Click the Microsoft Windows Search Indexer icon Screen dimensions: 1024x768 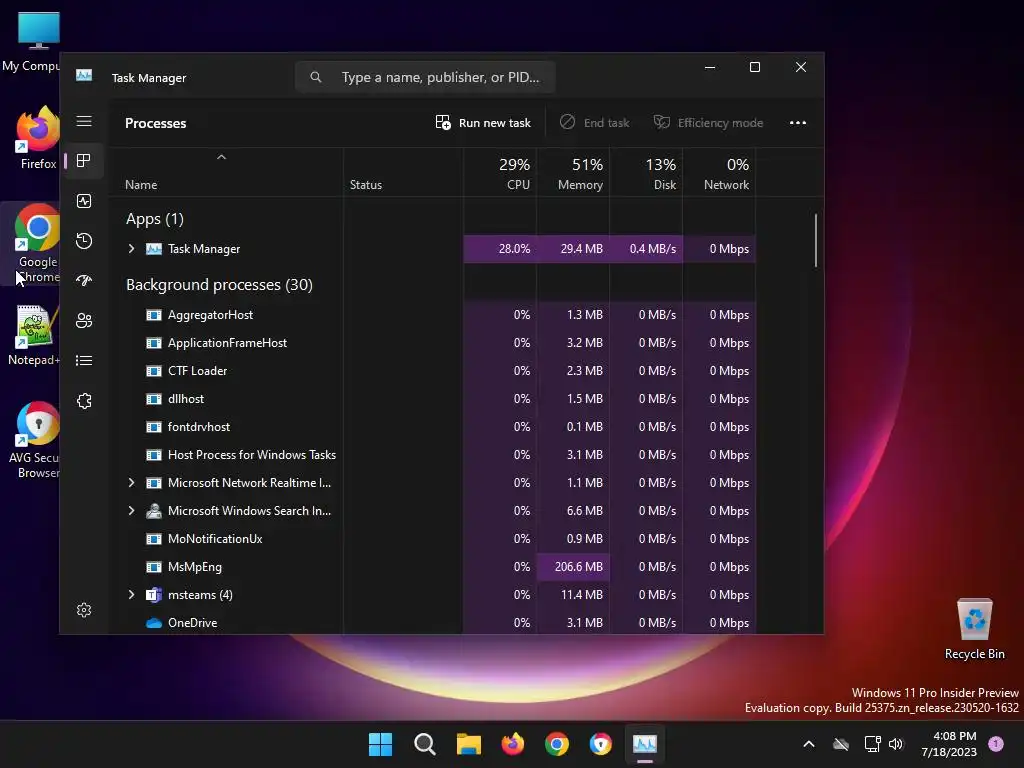click(x=153, y=511)
